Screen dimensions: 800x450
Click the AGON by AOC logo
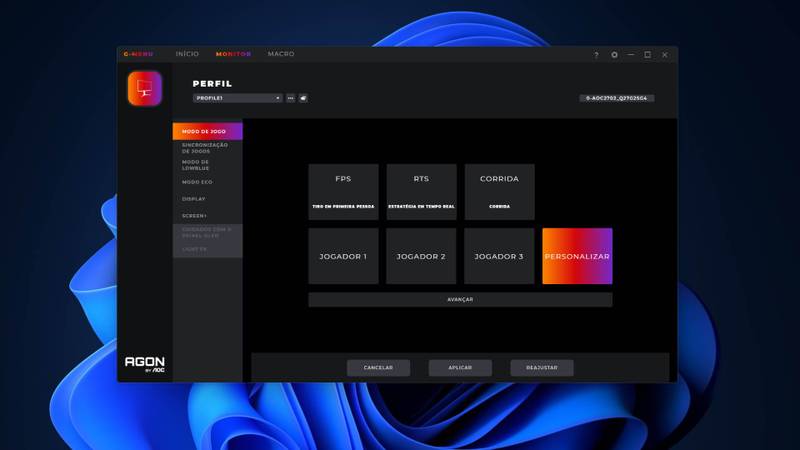145,364
